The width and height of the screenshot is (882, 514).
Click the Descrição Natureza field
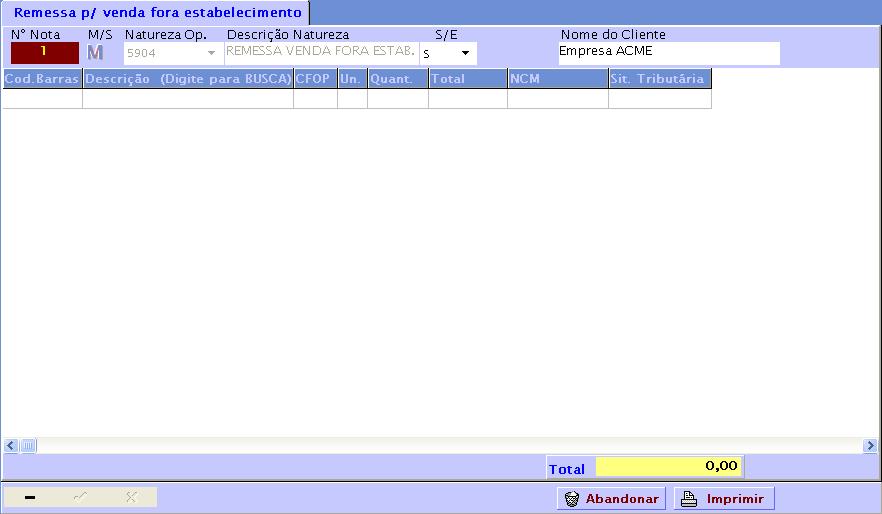coord(321,52)
